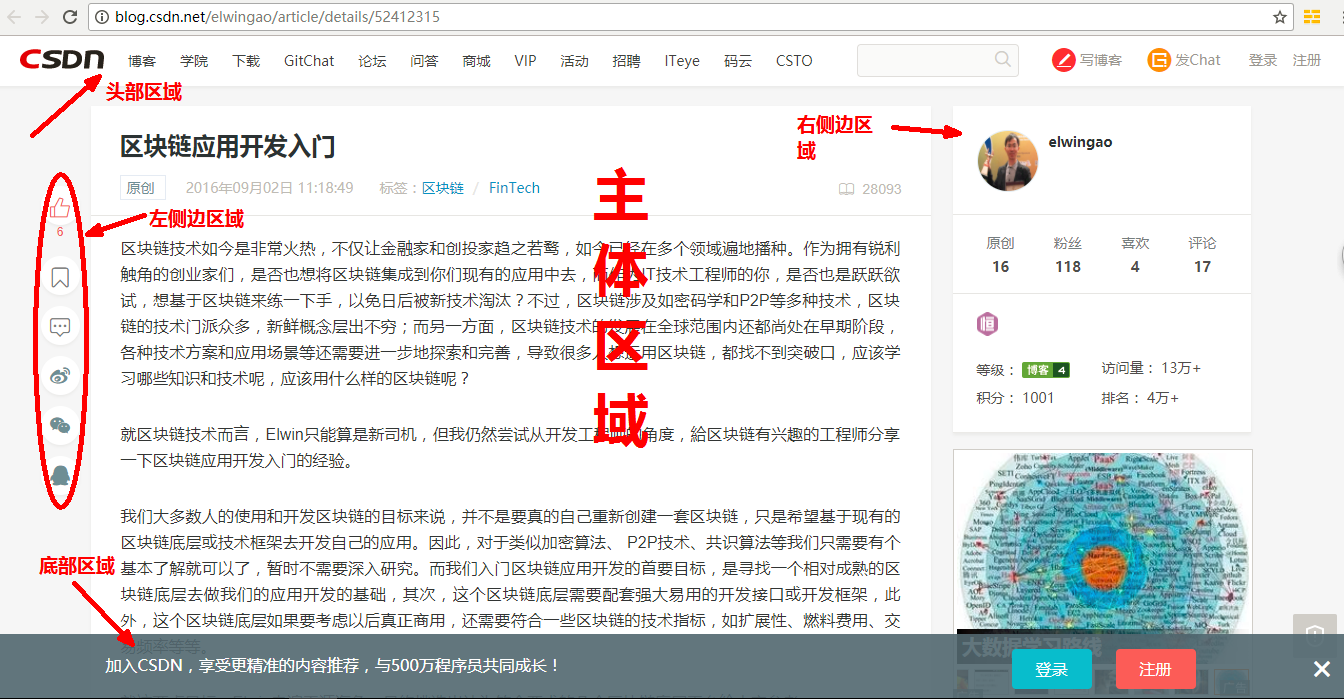The height and width of the screenshot is (699, 1344).
Task: Open the 商城 nav item
Action: 476,61
